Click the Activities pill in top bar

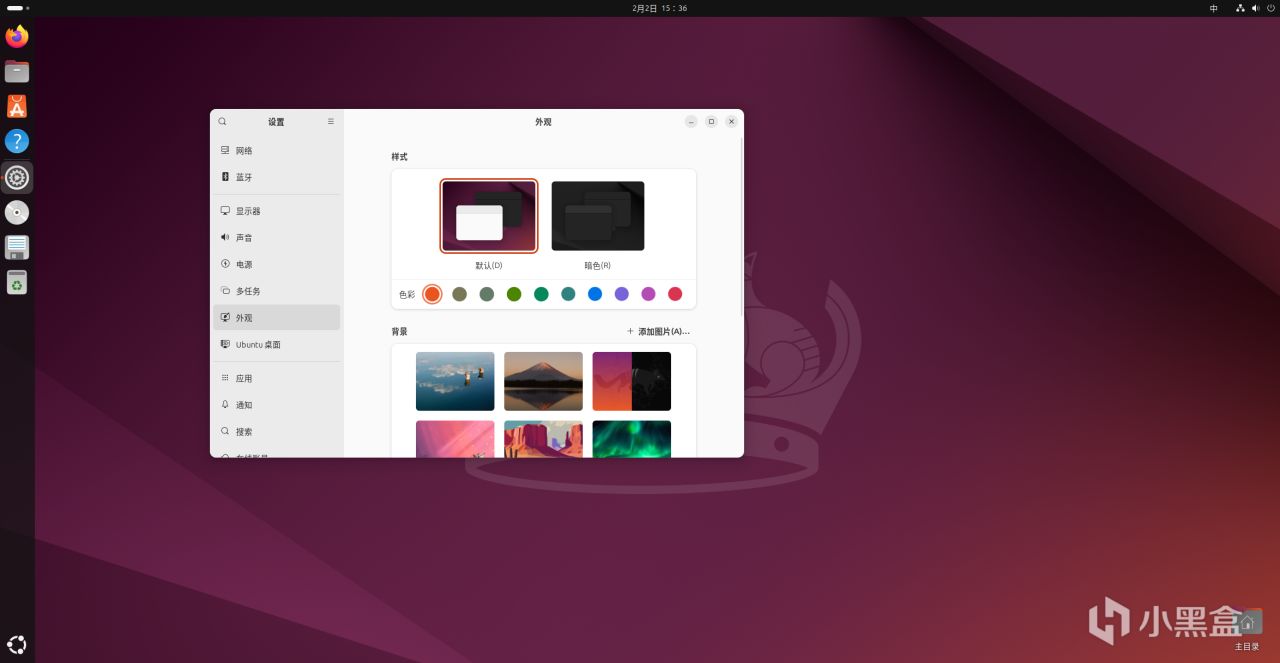[15, 8]
